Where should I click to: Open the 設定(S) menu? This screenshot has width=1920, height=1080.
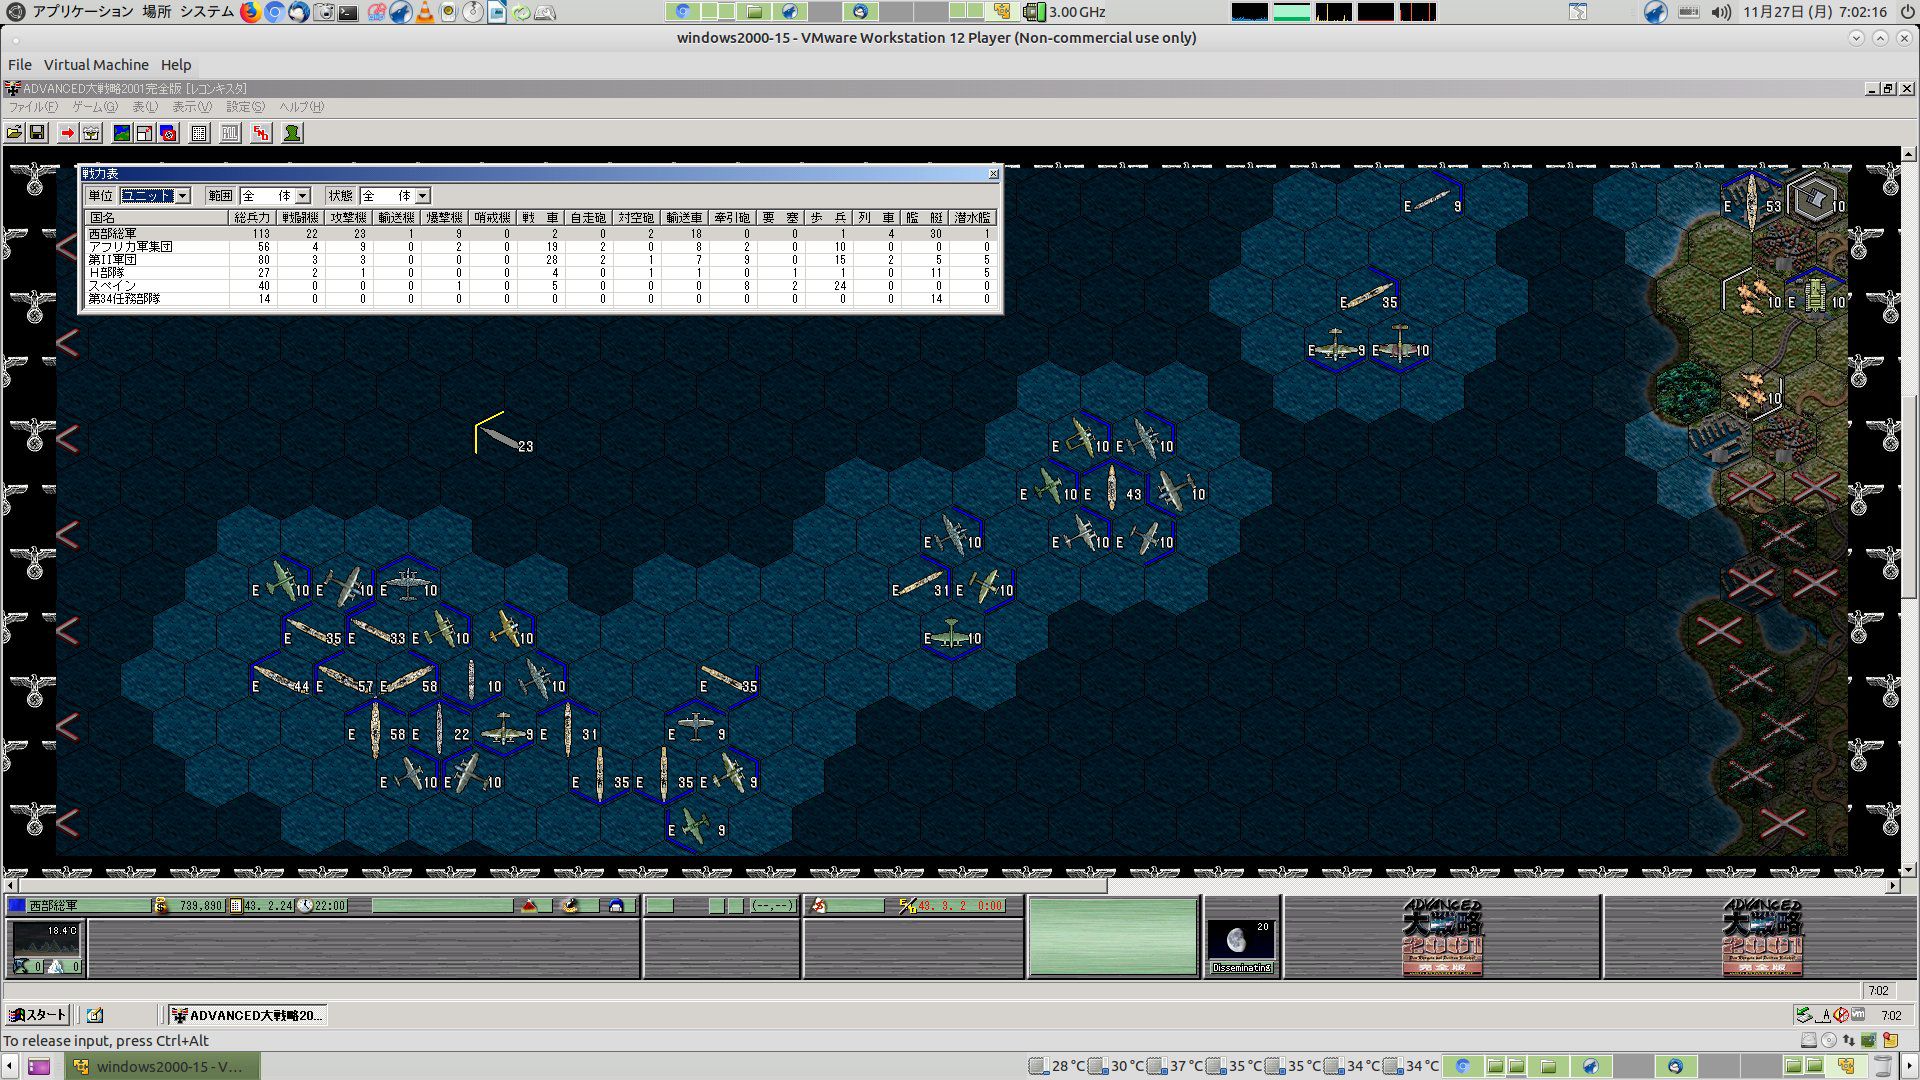tap(246, 107)
